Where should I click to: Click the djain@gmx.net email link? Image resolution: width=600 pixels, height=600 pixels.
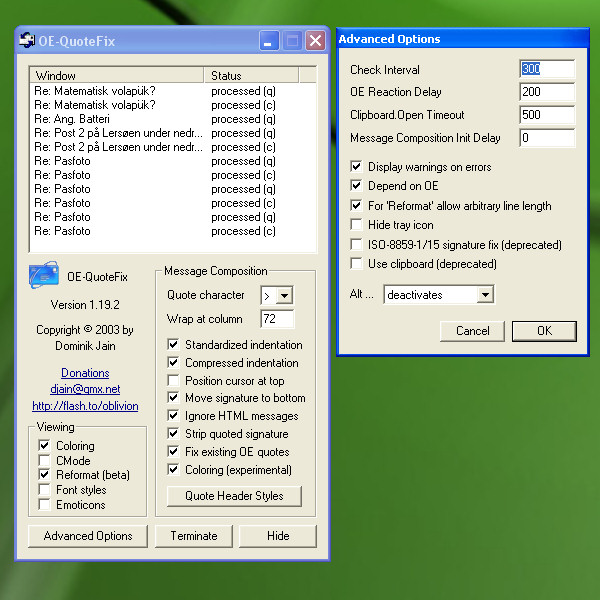point(85,389)
